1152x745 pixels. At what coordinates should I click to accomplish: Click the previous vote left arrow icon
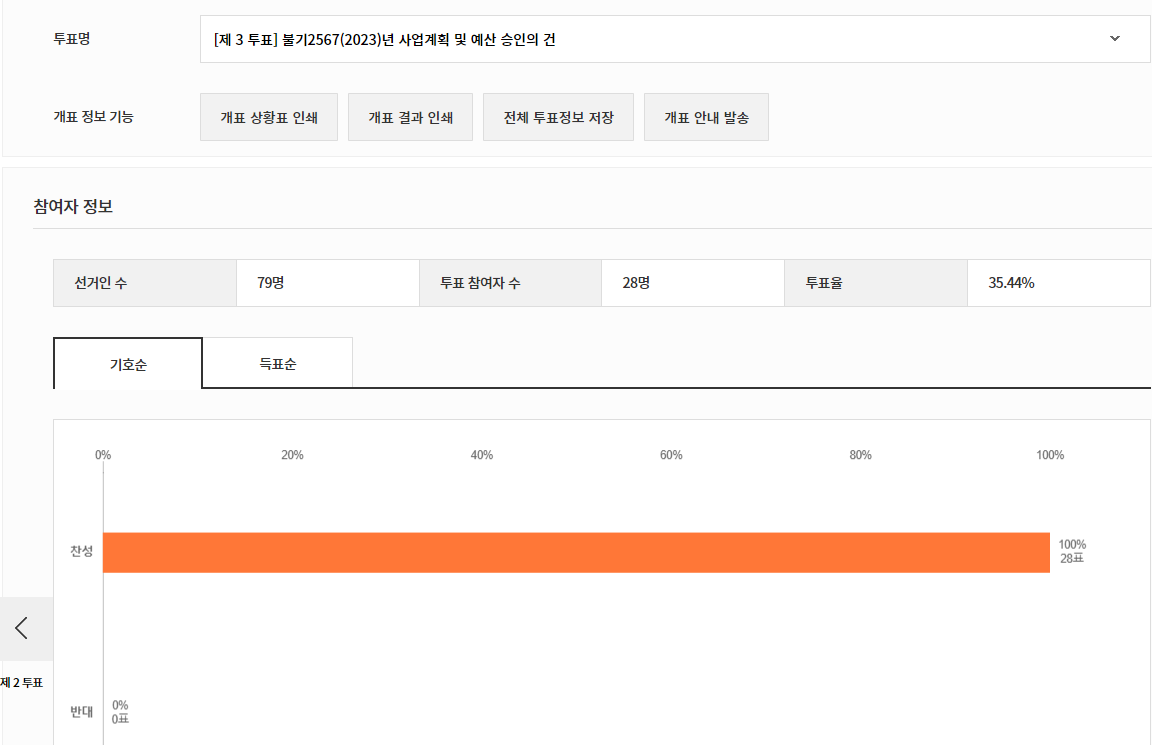[22, 628]
